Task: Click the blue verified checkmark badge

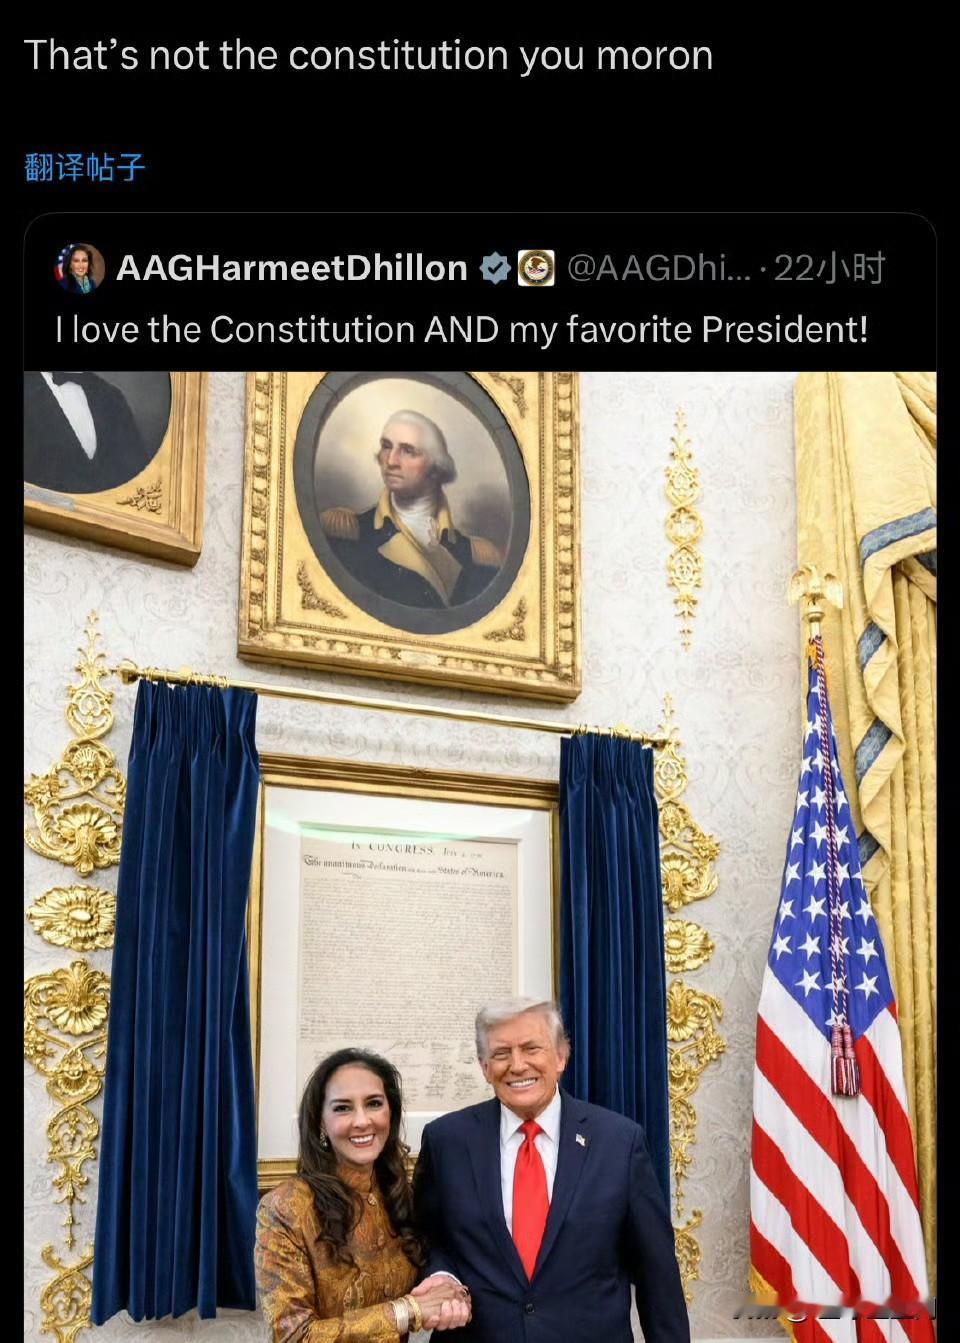Action: pos(495,268)
